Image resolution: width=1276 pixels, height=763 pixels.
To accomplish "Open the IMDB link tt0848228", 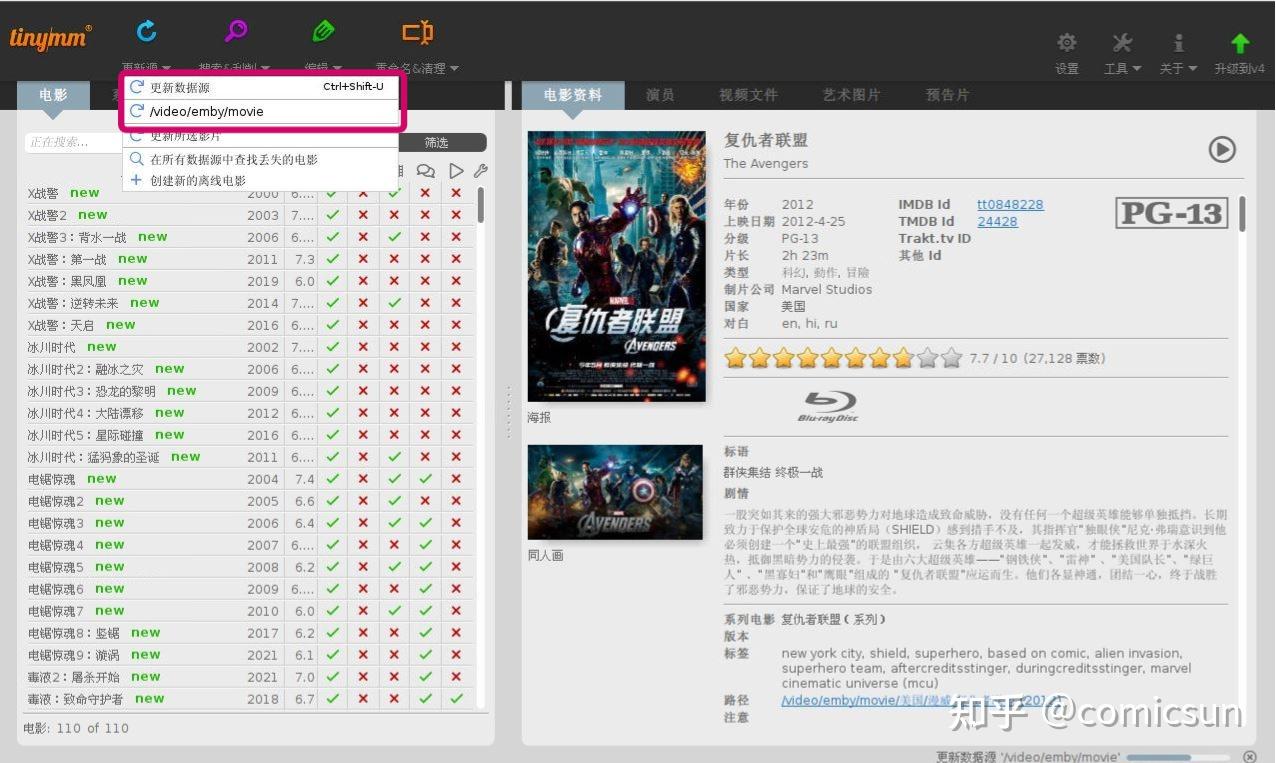I will click(1009, 204).
